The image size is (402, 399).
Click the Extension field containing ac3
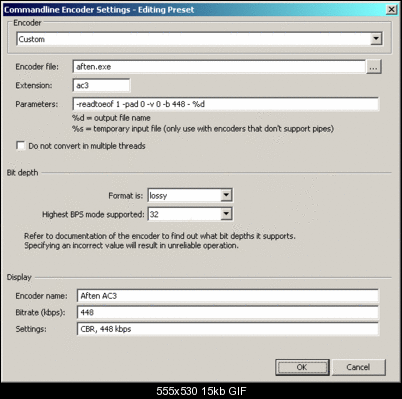pos(101,85)
